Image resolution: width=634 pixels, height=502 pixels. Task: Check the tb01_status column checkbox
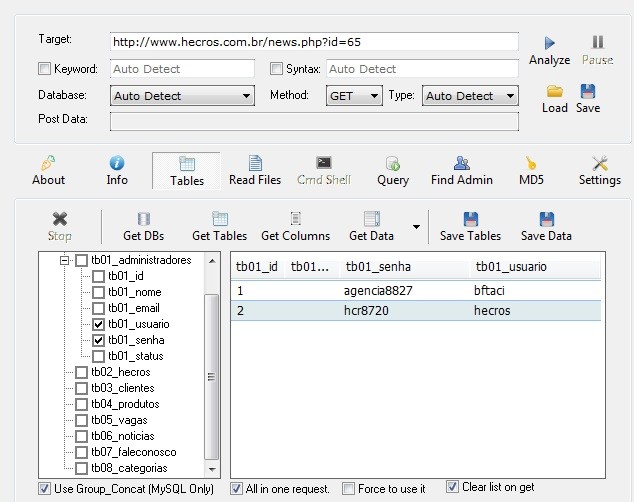point(98,356)
